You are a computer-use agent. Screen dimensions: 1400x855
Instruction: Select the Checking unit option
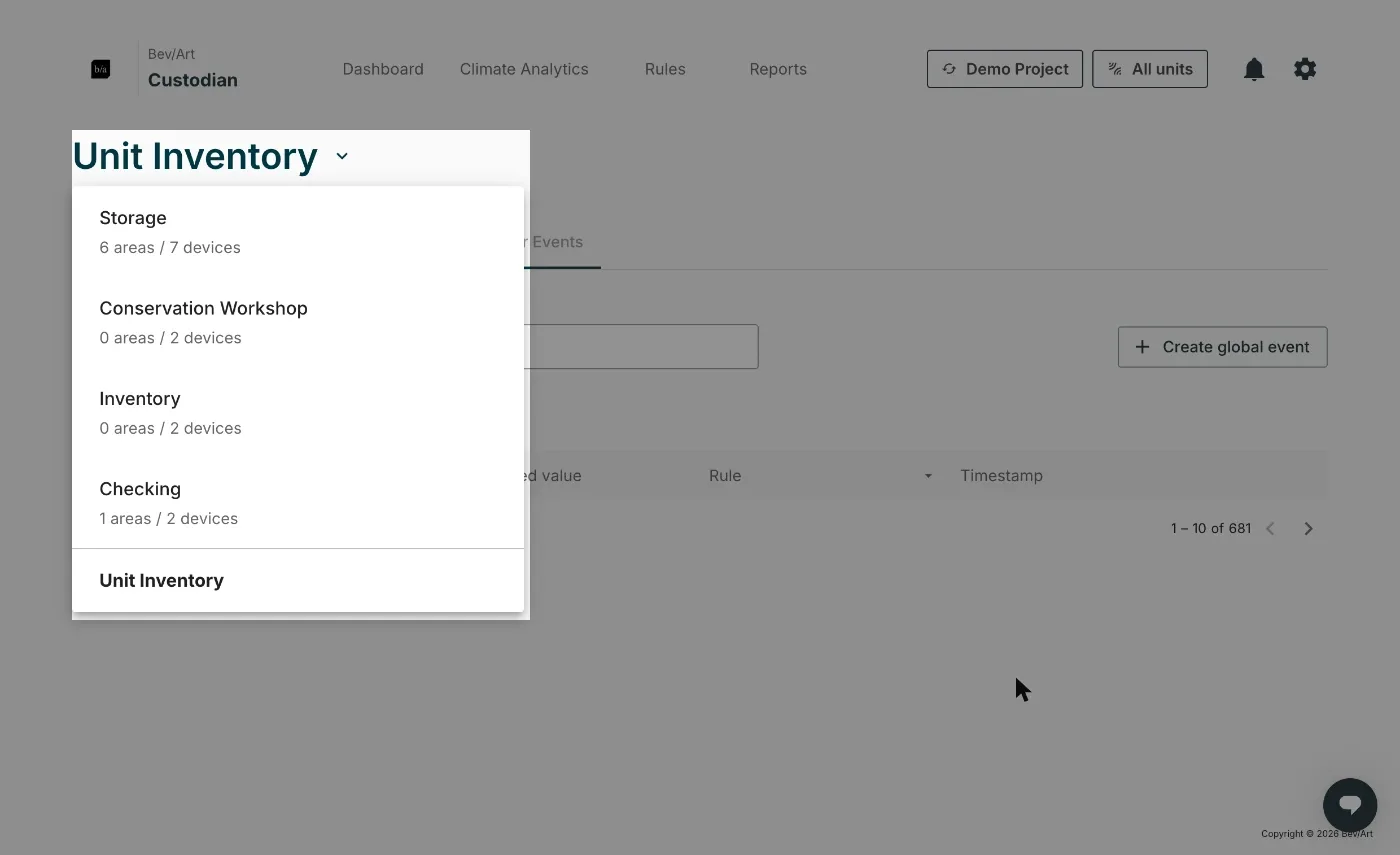coord(298,503)
